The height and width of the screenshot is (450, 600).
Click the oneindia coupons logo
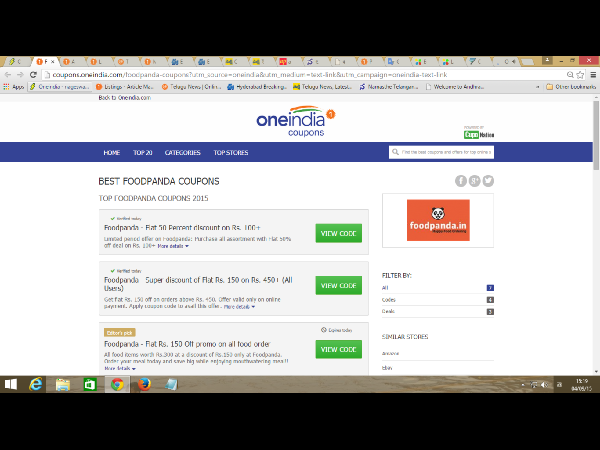coord(296,121)
